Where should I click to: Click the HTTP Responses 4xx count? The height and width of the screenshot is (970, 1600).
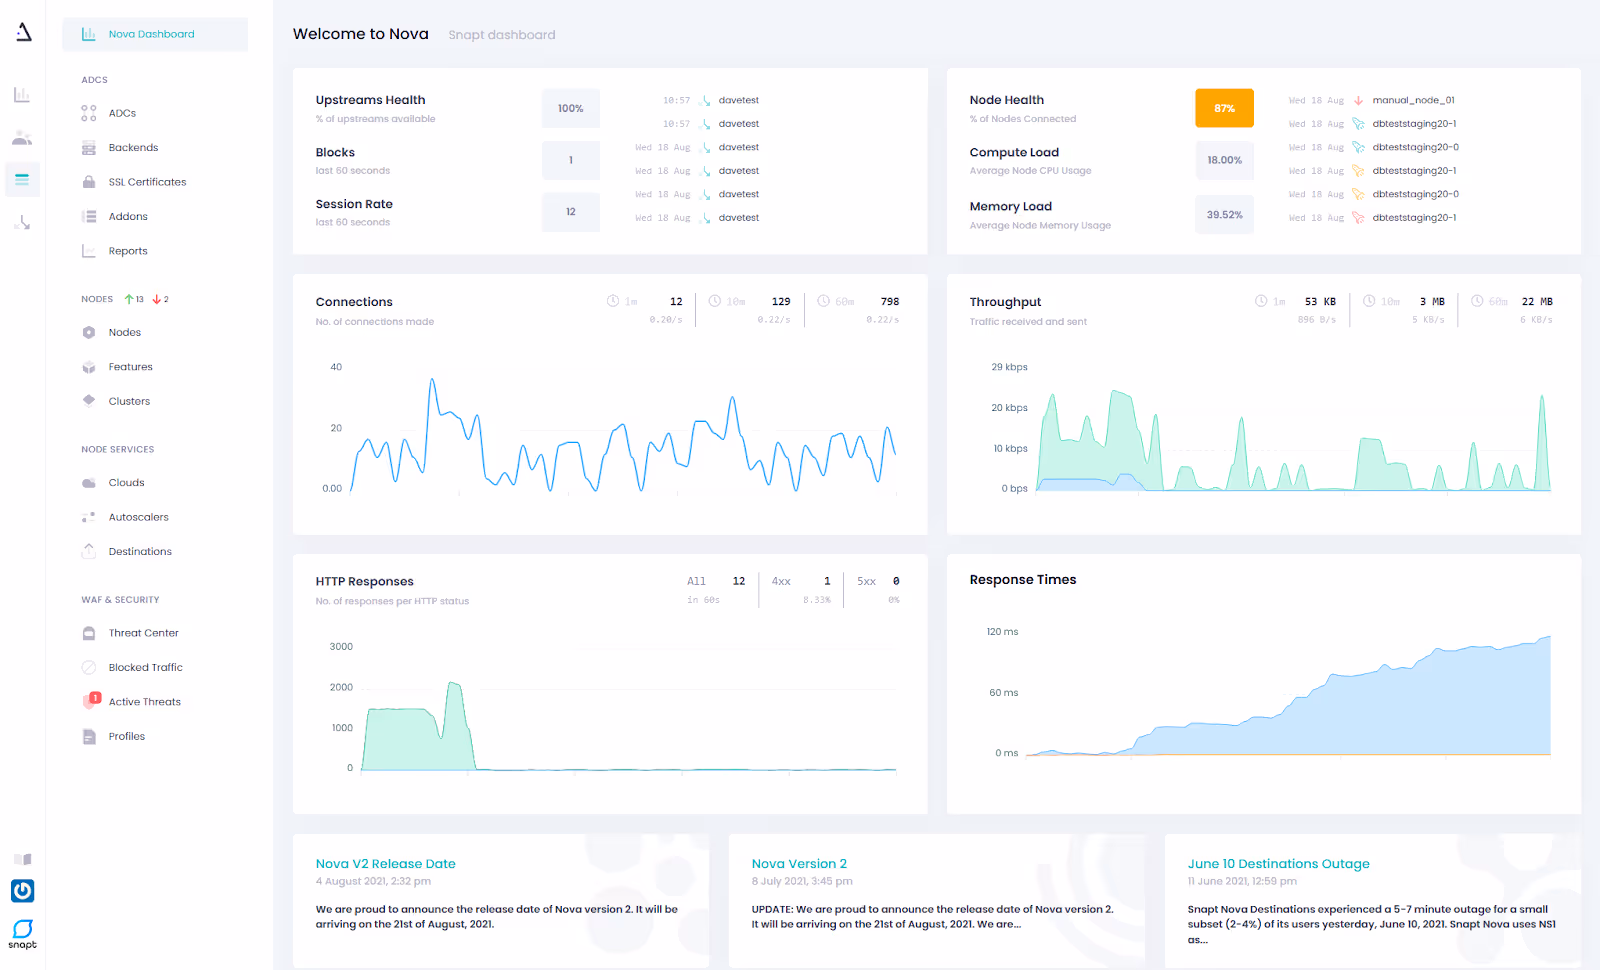tap(827, 581)
